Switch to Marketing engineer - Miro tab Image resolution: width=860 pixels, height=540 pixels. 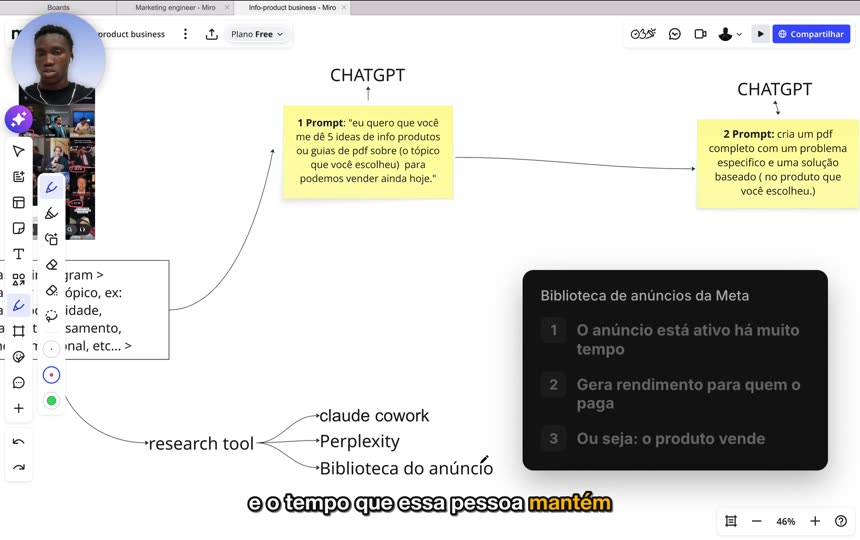coord(175,7)
